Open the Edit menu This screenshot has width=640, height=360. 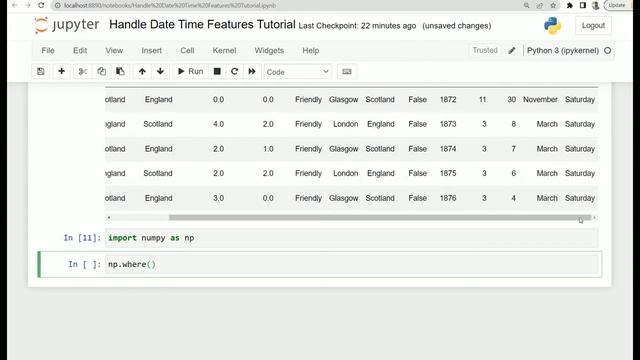tap(80, 51)
